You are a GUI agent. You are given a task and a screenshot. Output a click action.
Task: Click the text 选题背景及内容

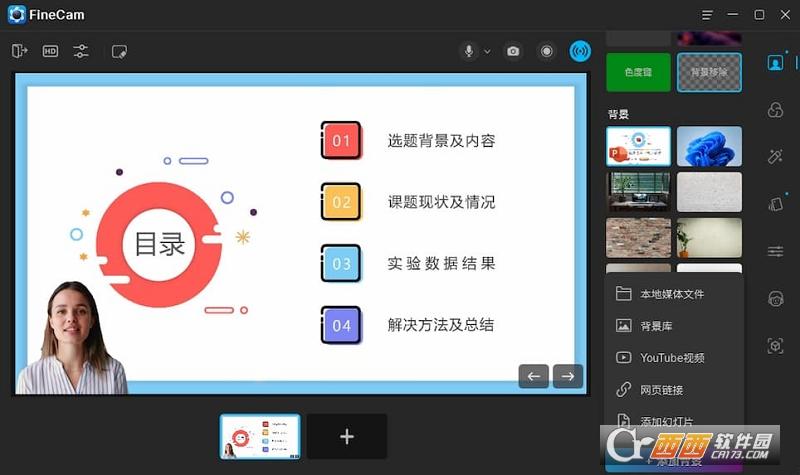point(441,141)
